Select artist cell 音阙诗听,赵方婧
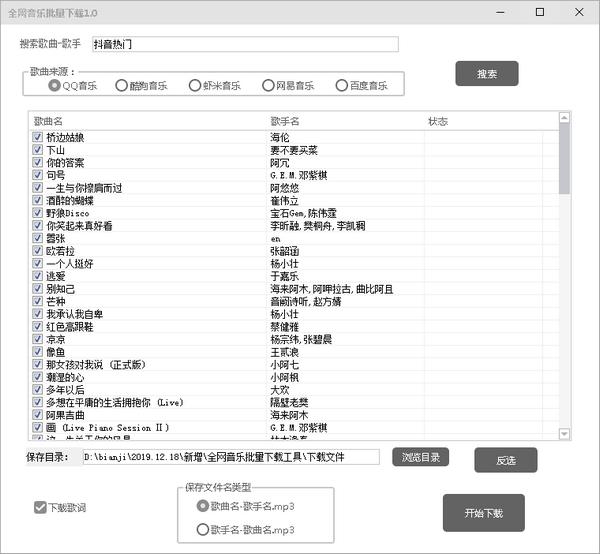Viewport: 600px width, 554px height. (x=306, y=301)
